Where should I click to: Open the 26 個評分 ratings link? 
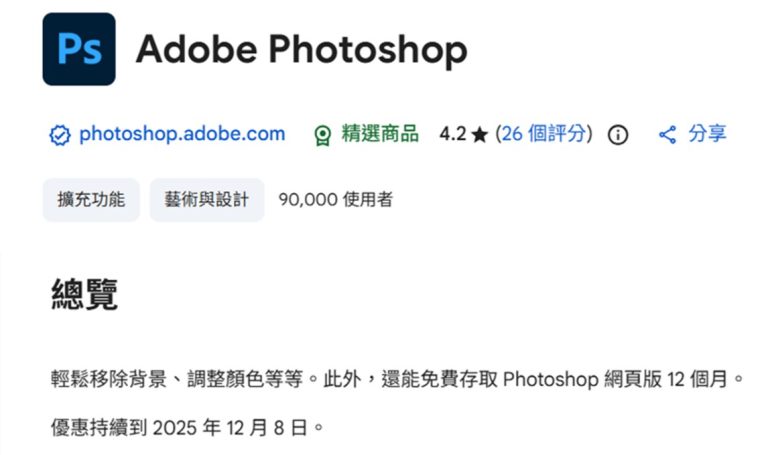point(545,134)
